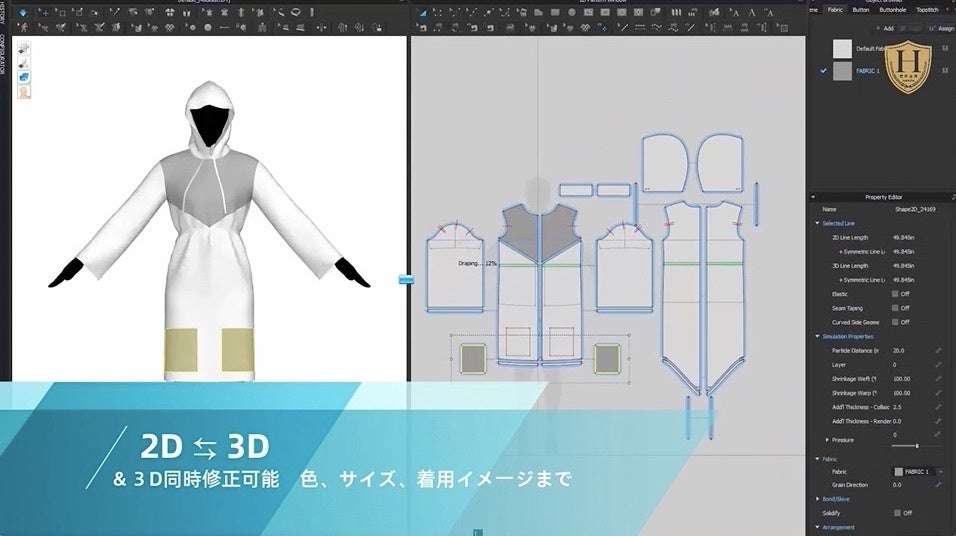
Task: Switch to the Button tab
Action: pos(860,10)
